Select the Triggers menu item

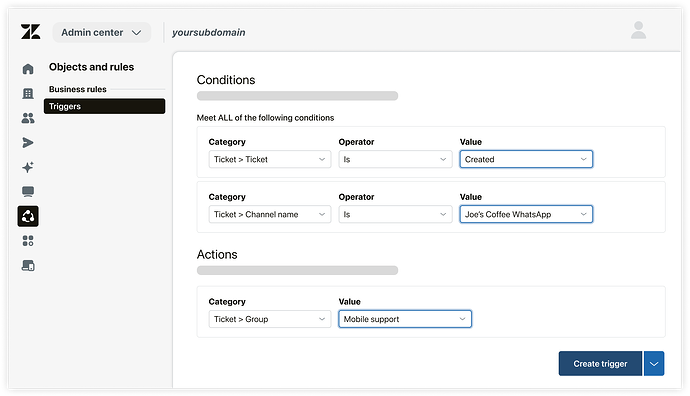(x=104, y=106)
